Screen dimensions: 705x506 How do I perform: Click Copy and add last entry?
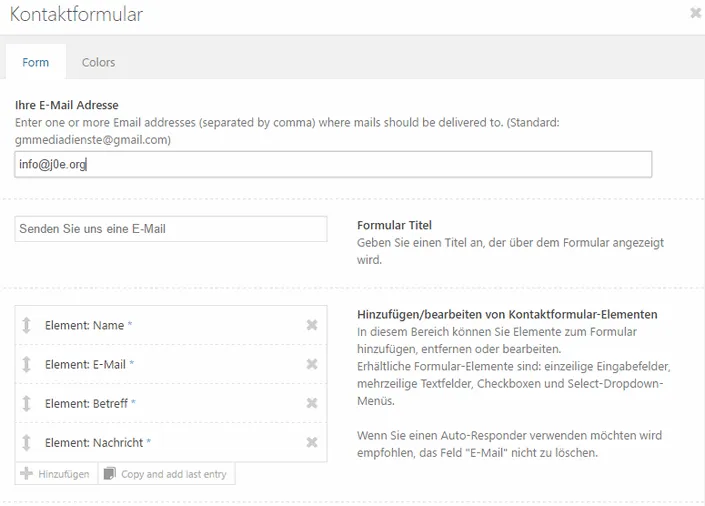point(167,474)
